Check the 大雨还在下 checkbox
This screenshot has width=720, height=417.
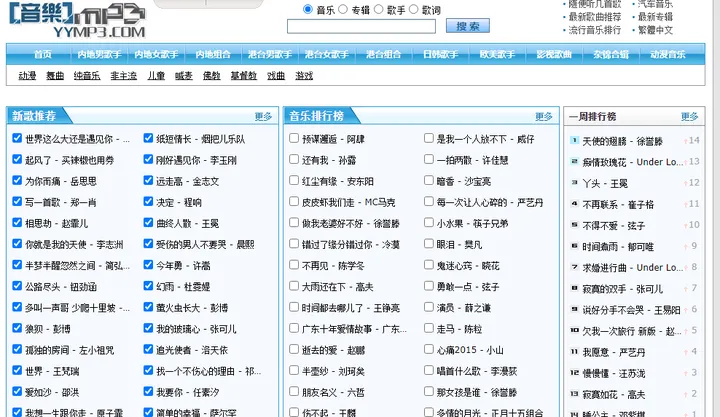click(294, 286)
